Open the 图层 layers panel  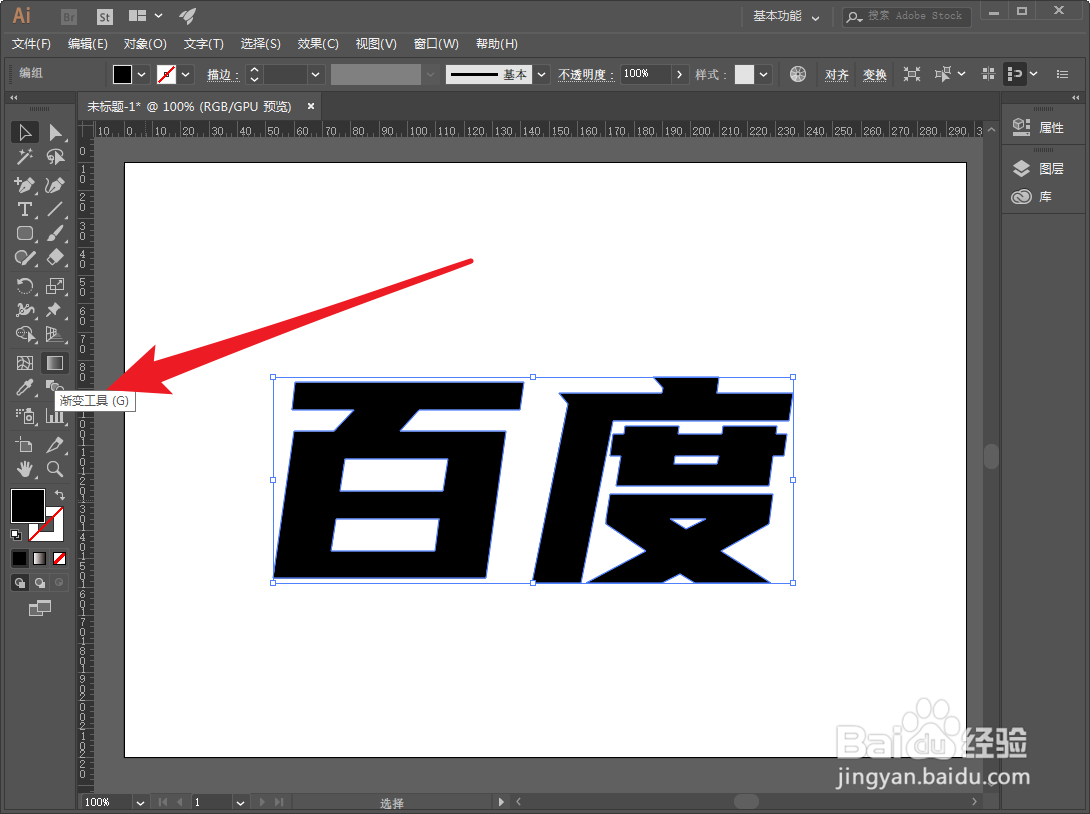pos(1039,168)
